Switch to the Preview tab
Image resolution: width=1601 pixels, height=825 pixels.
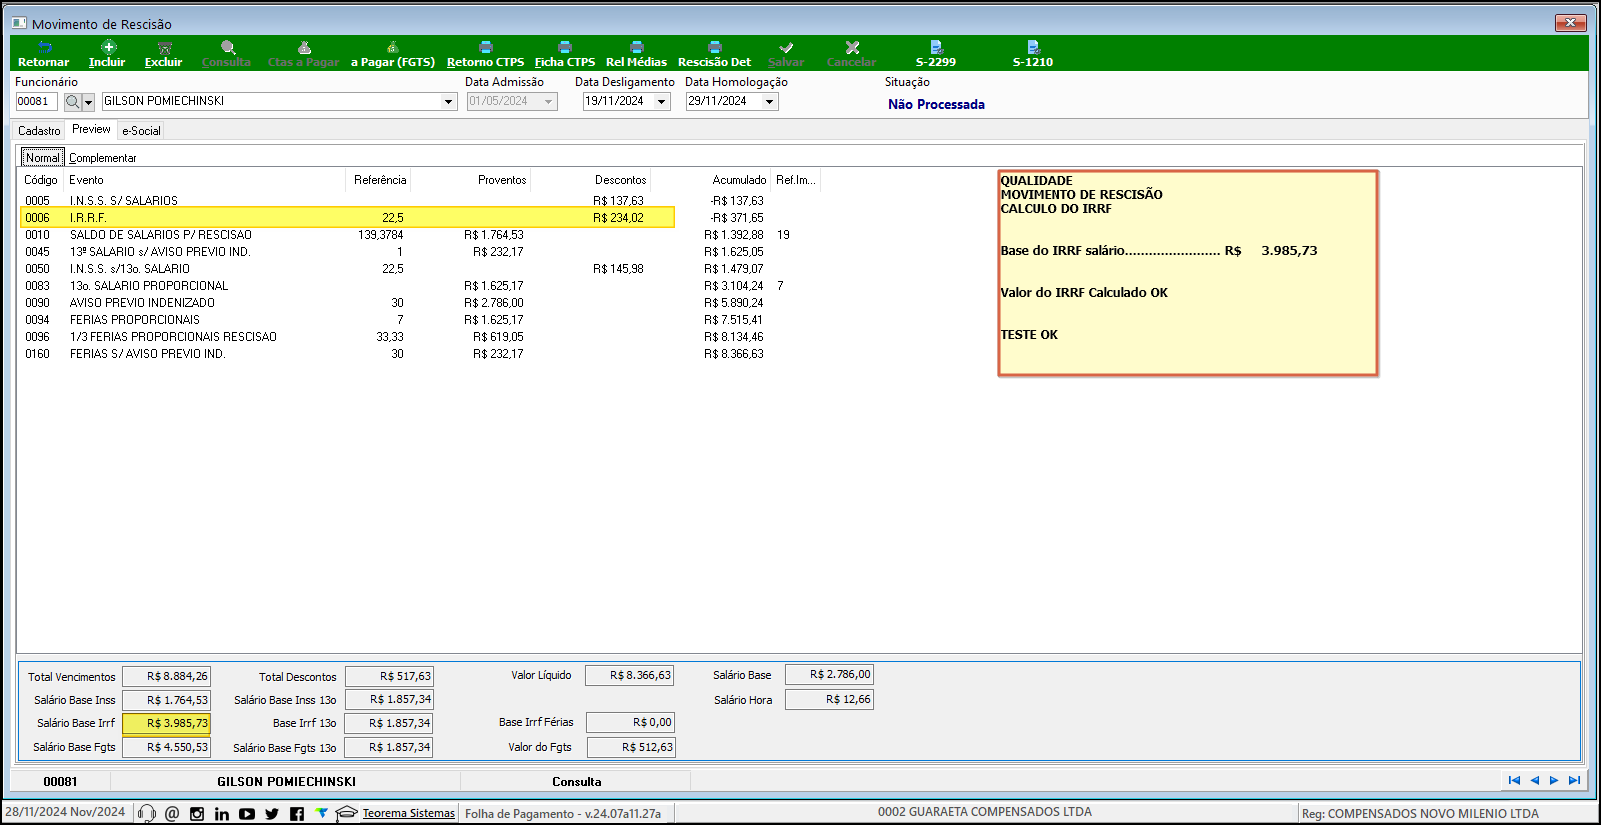click(x=91, y=129)
